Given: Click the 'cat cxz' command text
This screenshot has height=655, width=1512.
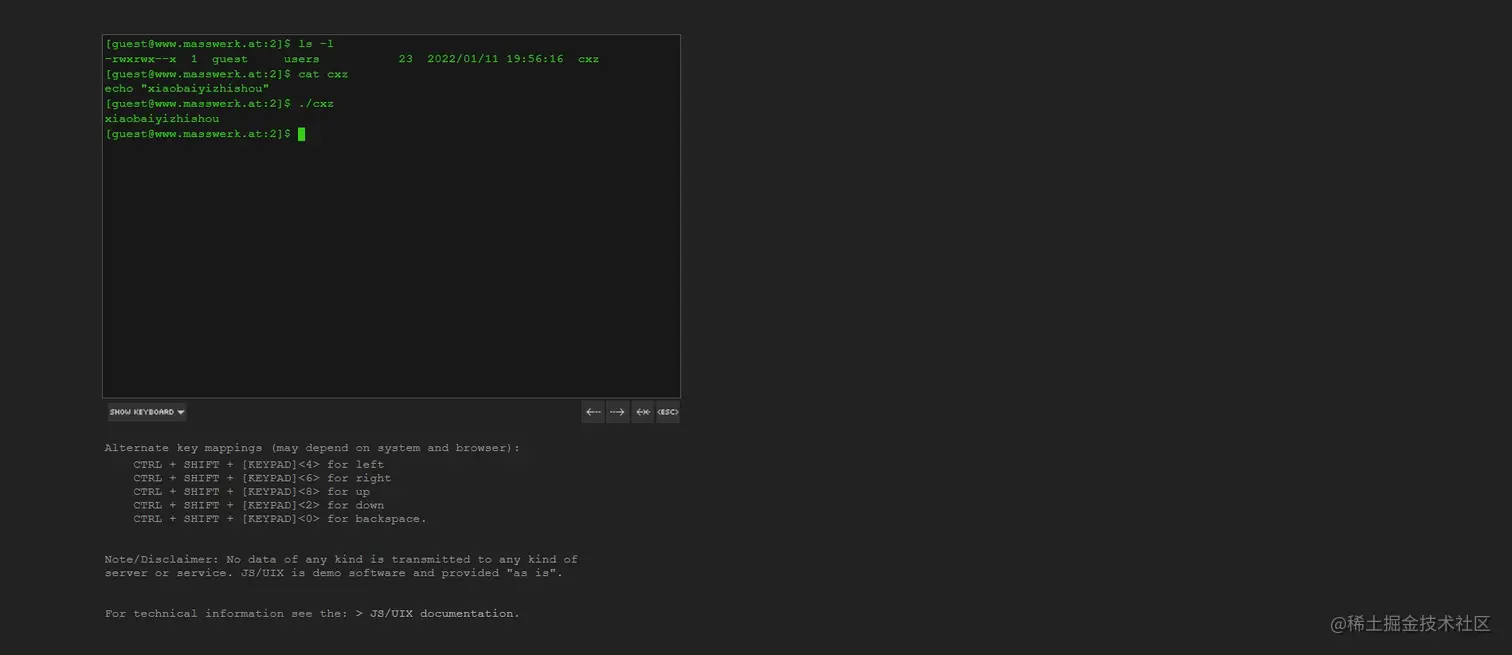Looking at the screenshot, I should pos(323,74).
